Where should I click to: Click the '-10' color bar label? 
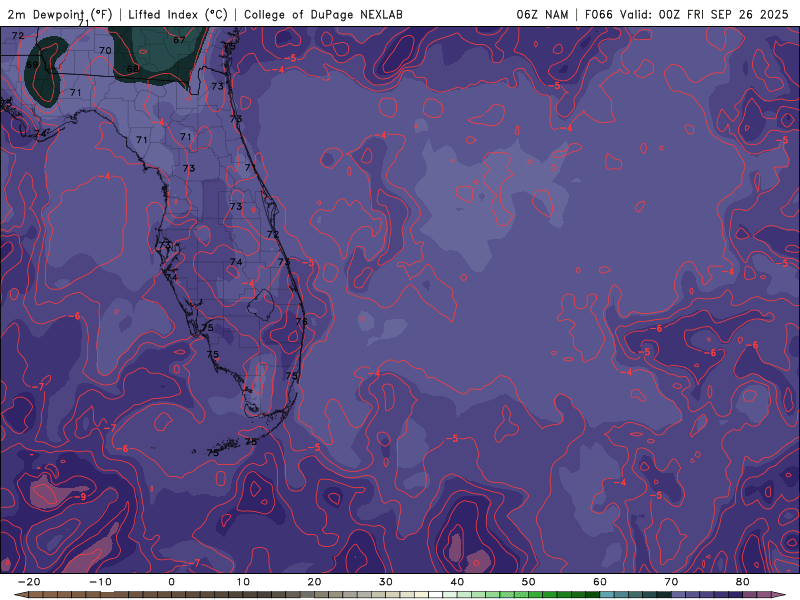[x=100, y=582]
